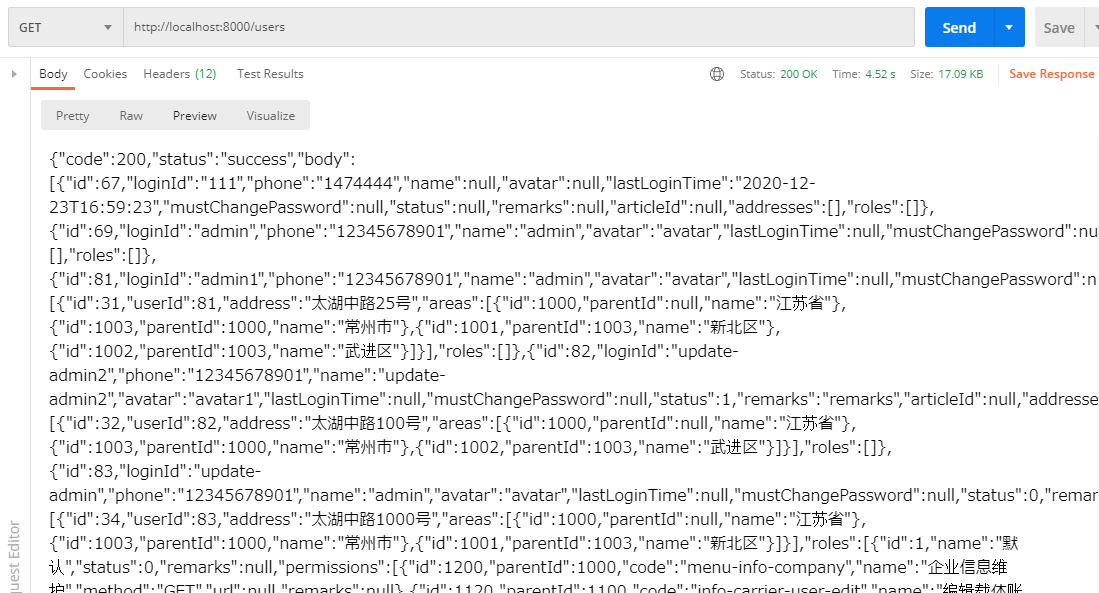
Task: Click the globe network information icon
Action: [717, 74]
